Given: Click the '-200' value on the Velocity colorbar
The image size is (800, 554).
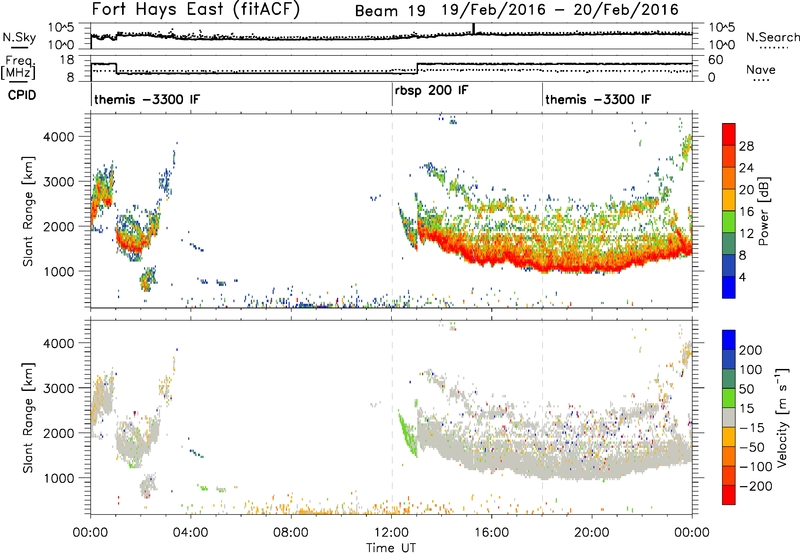Looking at the screenshot, I should click(x=756, y=487).
